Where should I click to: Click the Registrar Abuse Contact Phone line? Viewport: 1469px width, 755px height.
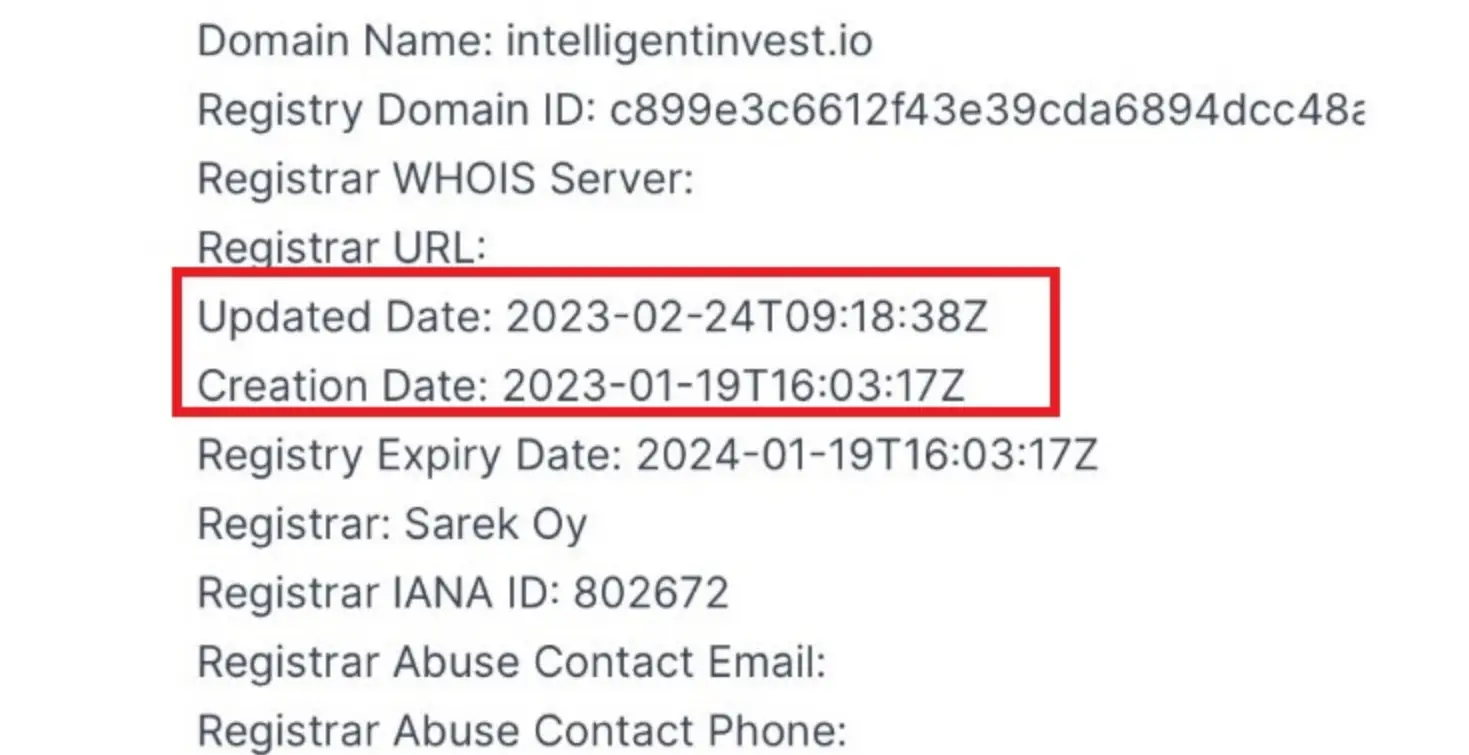[522, 731]
